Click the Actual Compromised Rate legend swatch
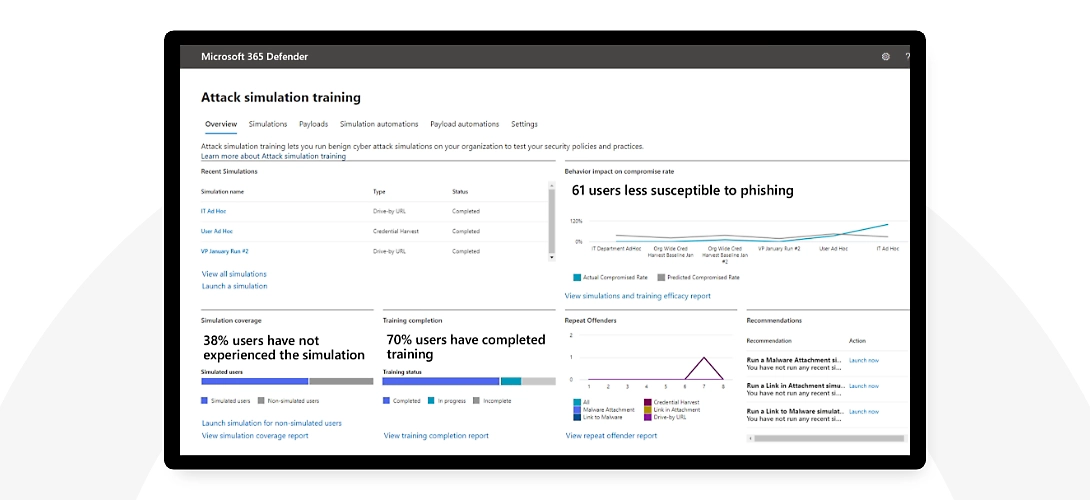 pos(577,277)
